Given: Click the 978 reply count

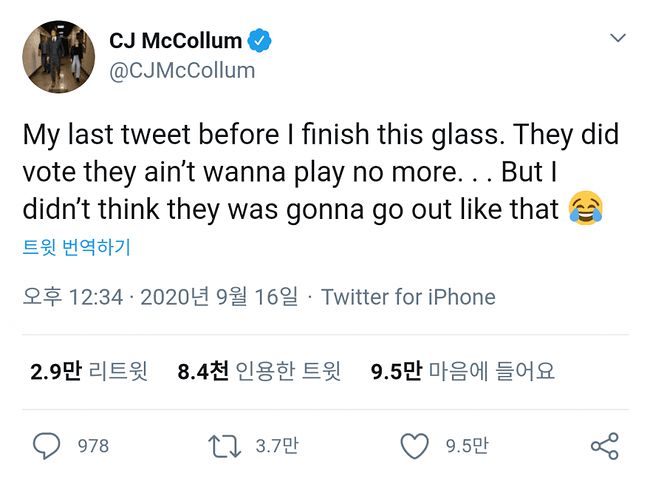Looking at the screenshot, I should coord(93,446).
